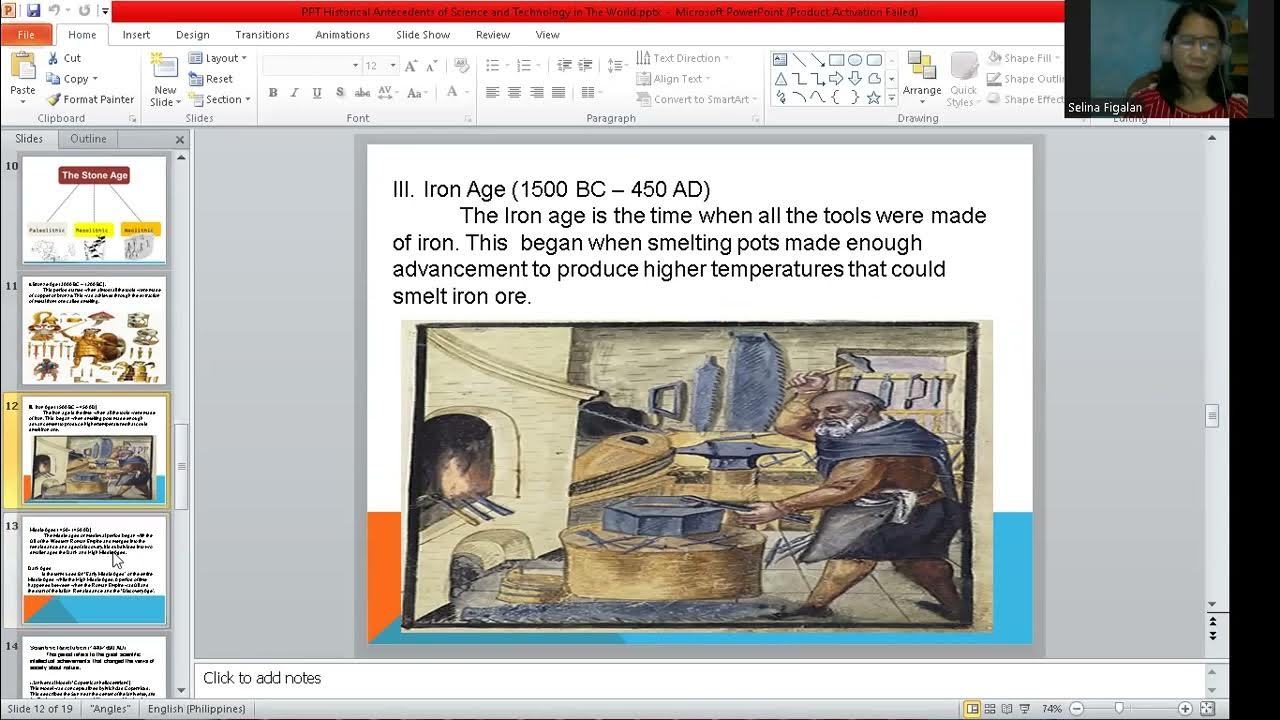Save the presentation from quick access toolbar
The width and height of the screenshot is (1280, 720).
coord(33,11)
